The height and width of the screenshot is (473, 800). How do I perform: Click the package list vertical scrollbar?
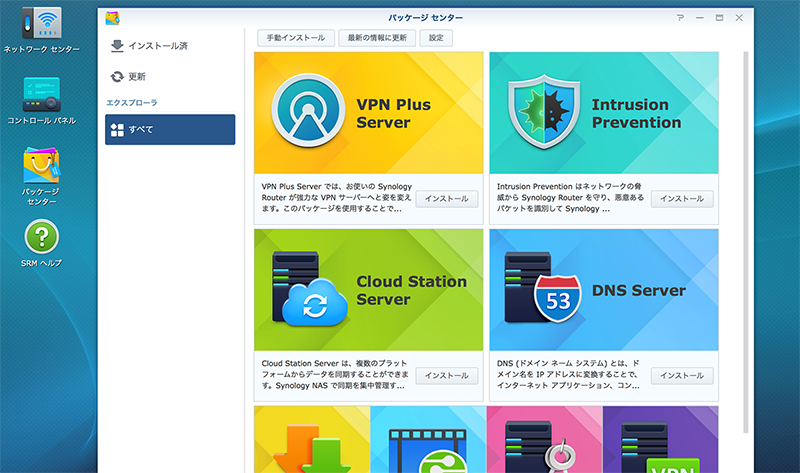coord(745,242)
